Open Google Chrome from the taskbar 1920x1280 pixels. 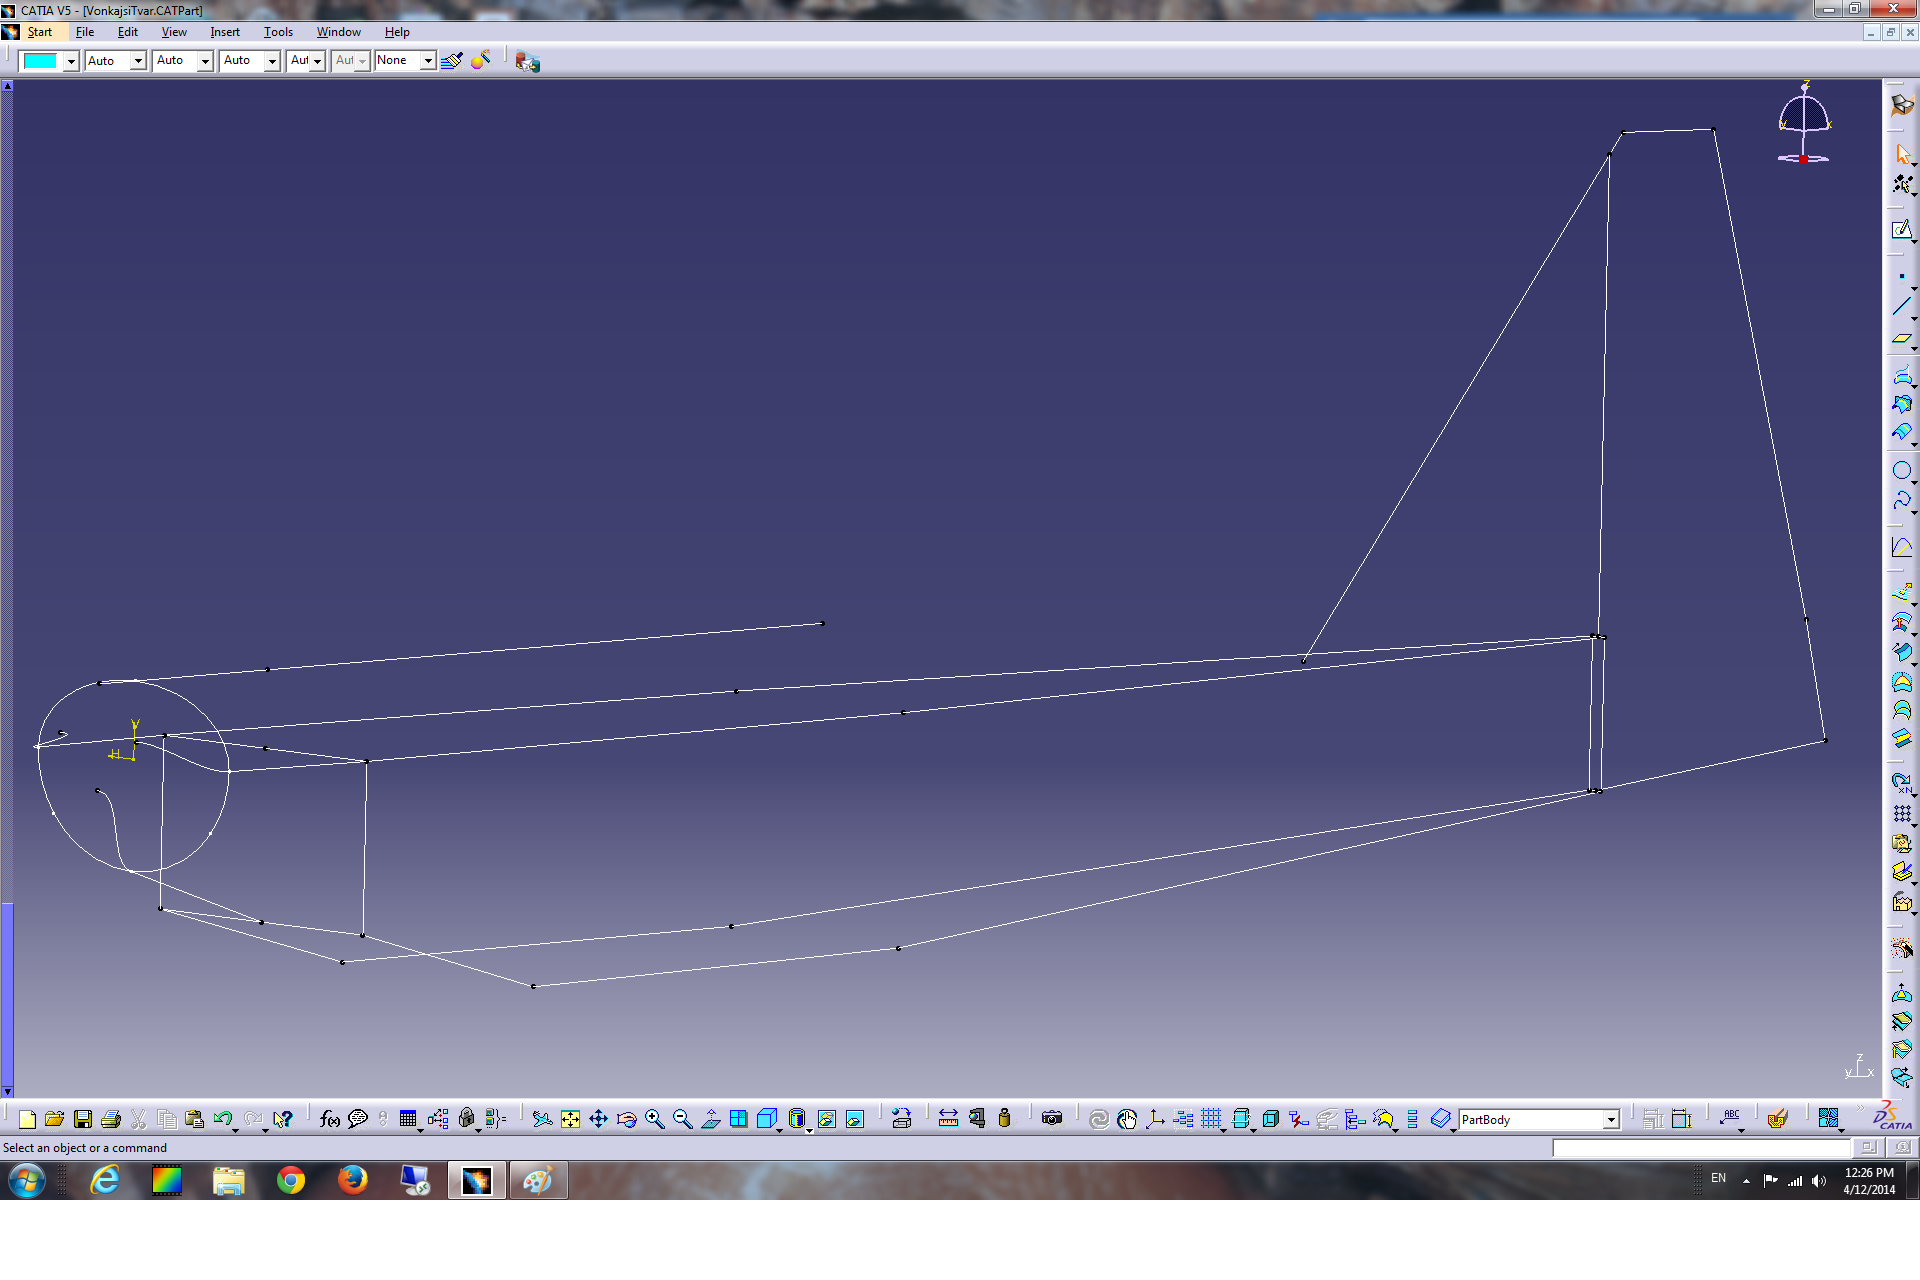[x=291, y=1181]
